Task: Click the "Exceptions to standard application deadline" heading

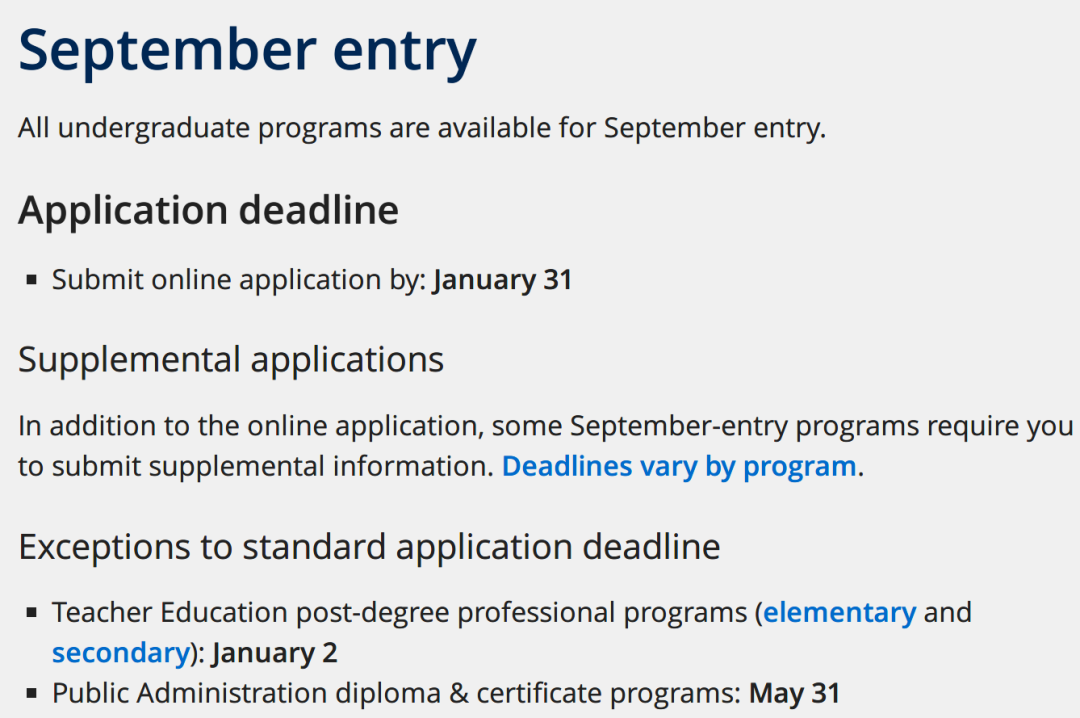Action: (369, 547)
